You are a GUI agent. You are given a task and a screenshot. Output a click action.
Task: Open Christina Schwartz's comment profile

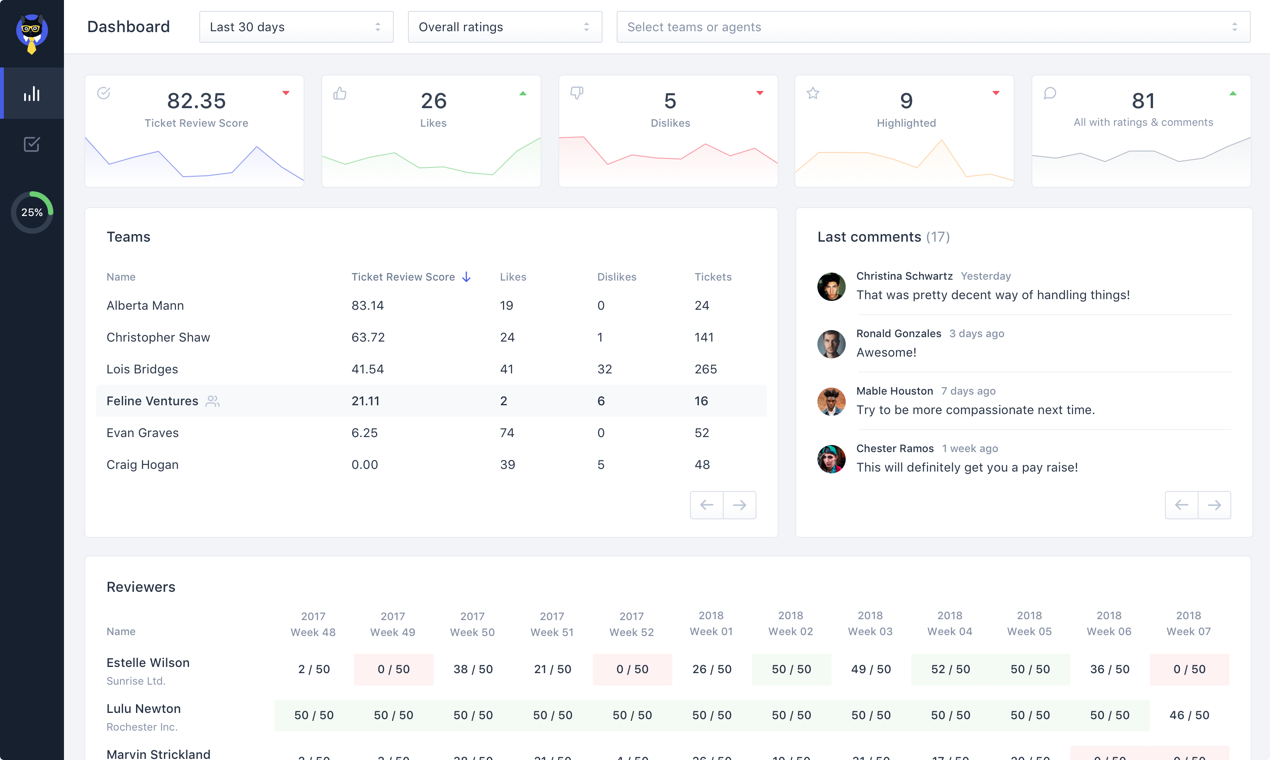click(x=831, y=286)
